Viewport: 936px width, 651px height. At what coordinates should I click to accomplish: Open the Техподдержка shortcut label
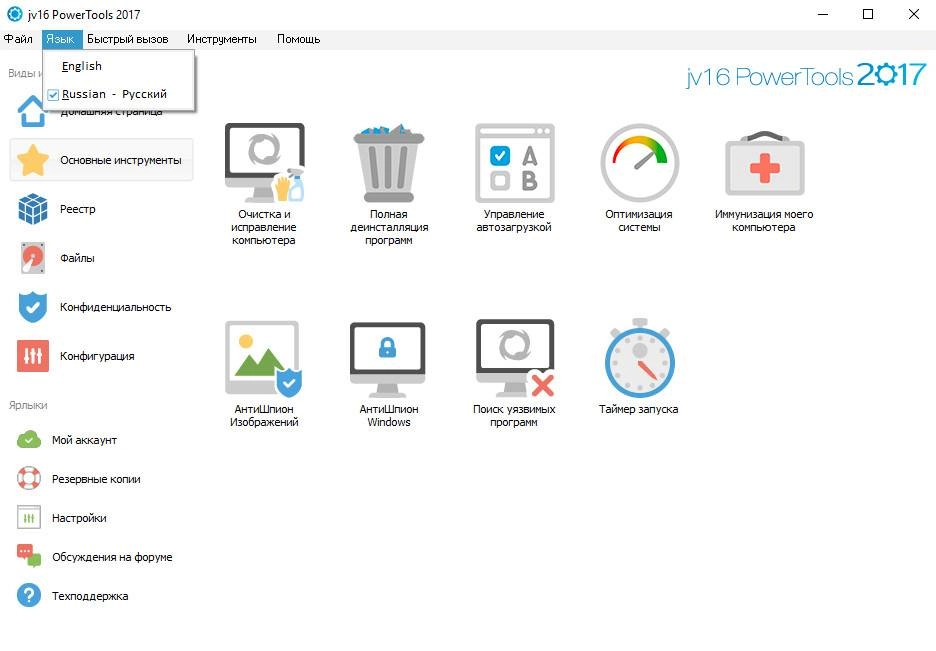(x=90, y=596)
